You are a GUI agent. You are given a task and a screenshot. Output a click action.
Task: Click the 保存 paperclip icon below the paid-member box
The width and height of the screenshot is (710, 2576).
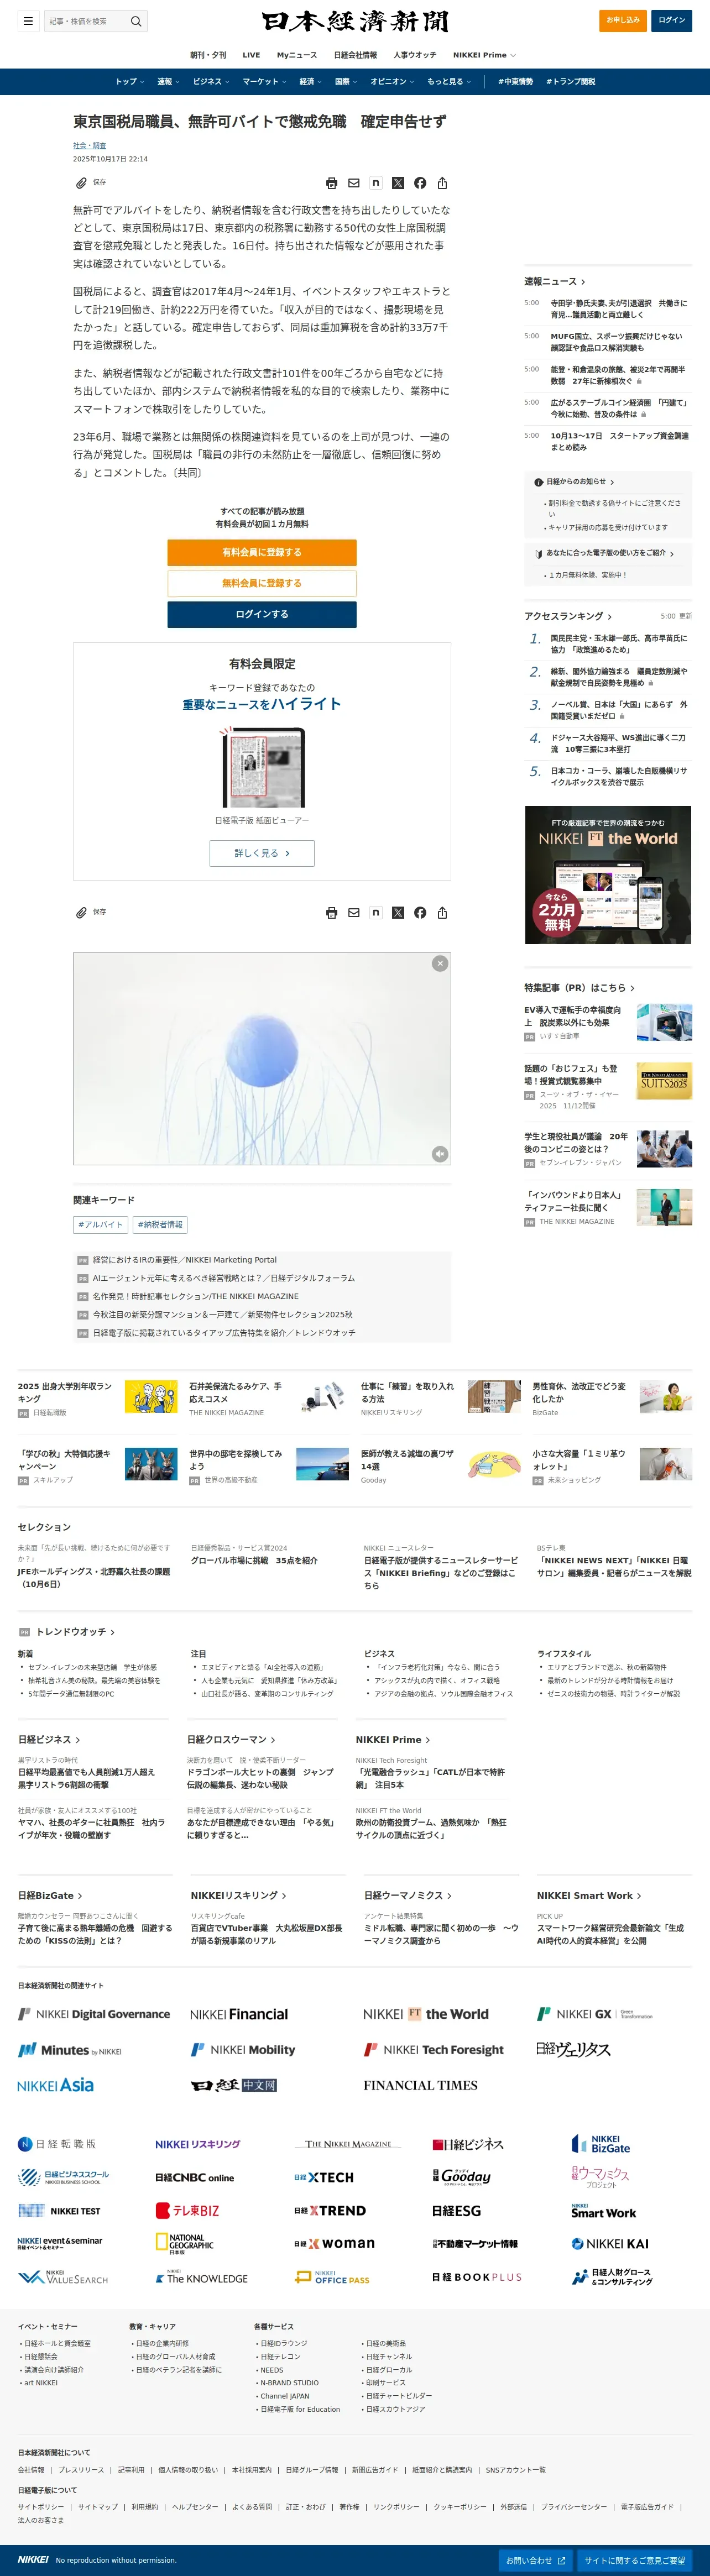tap(81, 912)
